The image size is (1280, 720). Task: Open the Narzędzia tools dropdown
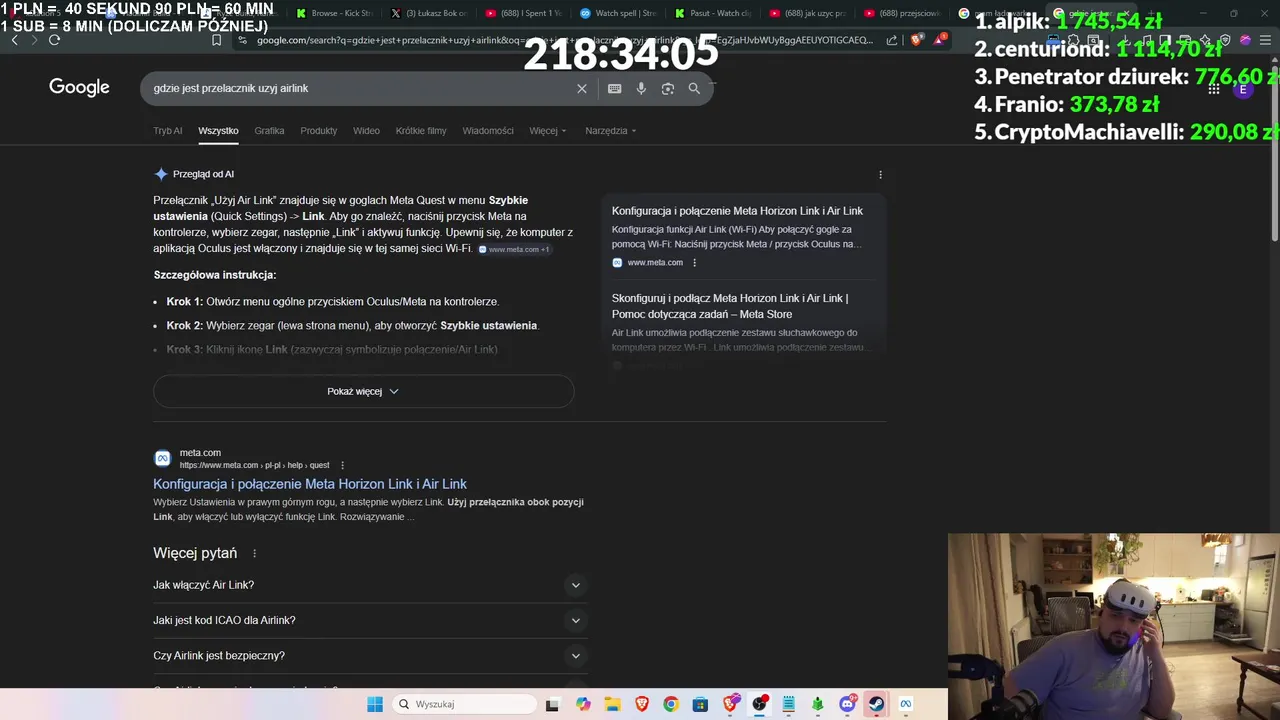coord(611,131)
